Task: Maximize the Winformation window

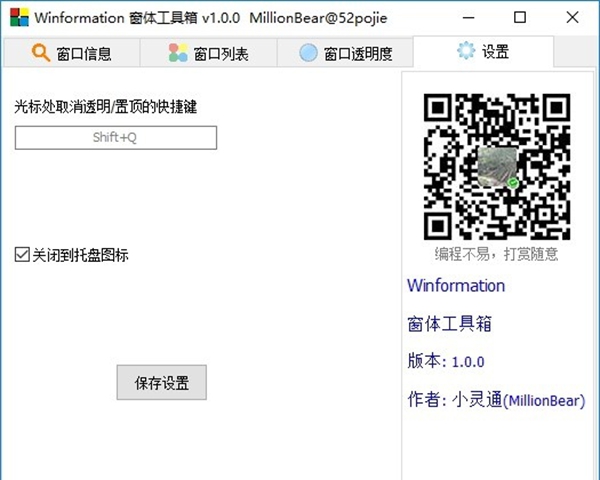Action: [520, 17]
